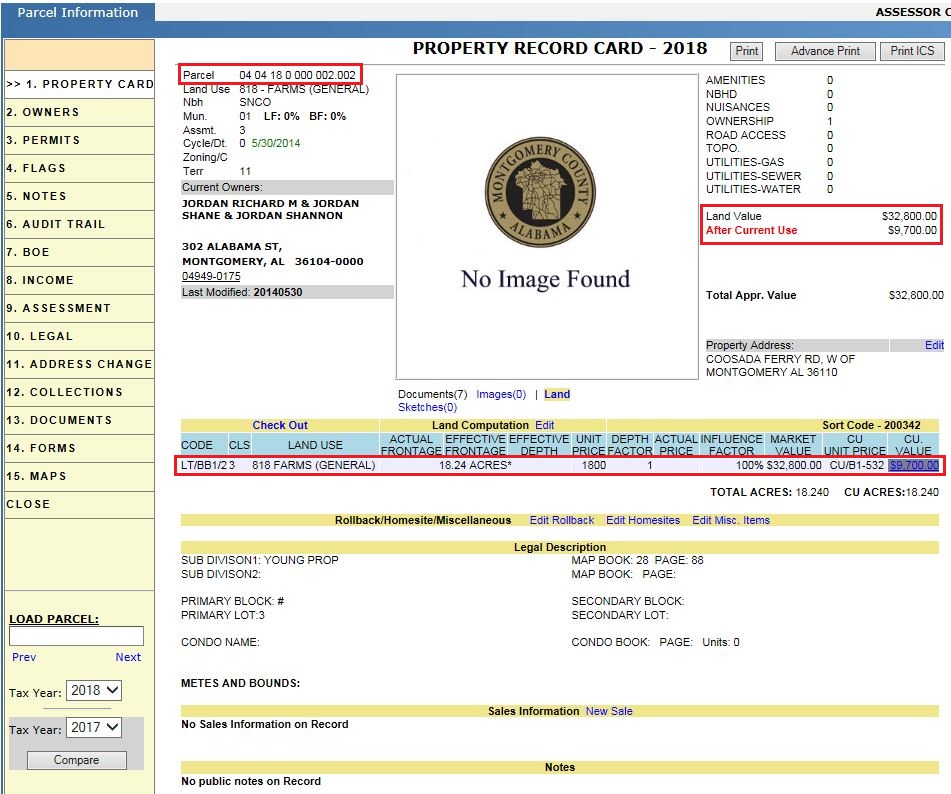Select the Forms section
The image size is (951, 794).
pos(79,448)
